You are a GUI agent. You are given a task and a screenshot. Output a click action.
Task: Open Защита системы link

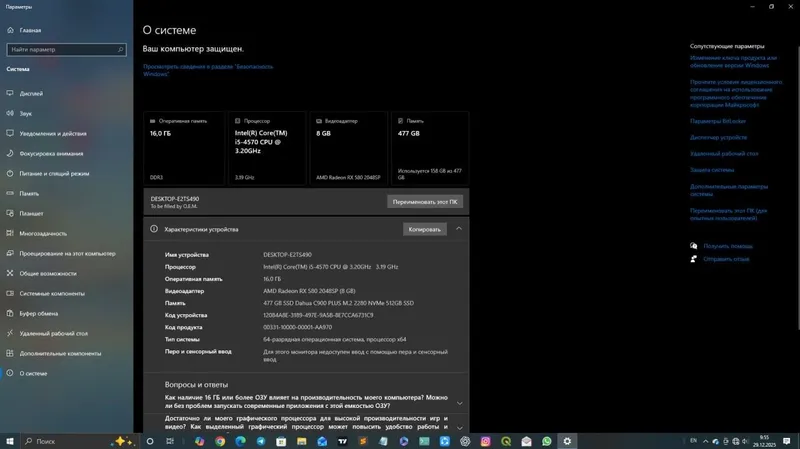pos(712,170)
